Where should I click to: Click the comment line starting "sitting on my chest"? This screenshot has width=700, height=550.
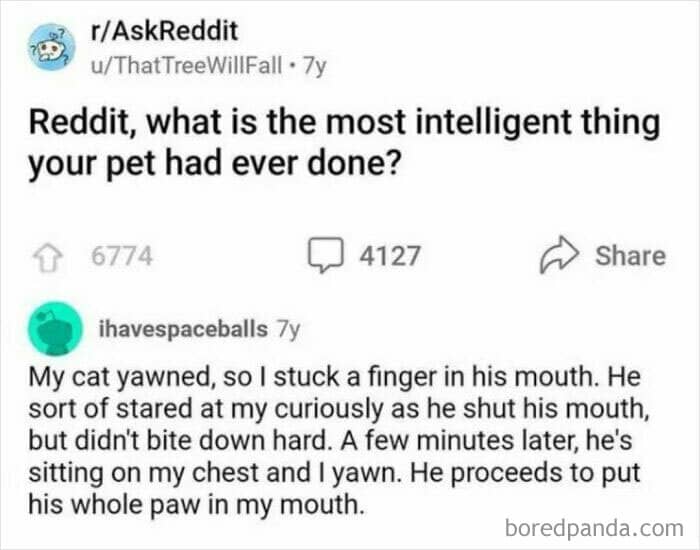point(334,473)
